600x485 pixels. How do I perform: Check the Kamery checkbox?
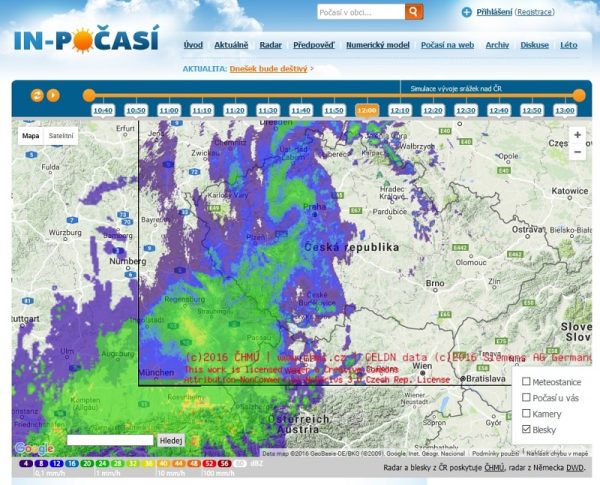(526, 413)
